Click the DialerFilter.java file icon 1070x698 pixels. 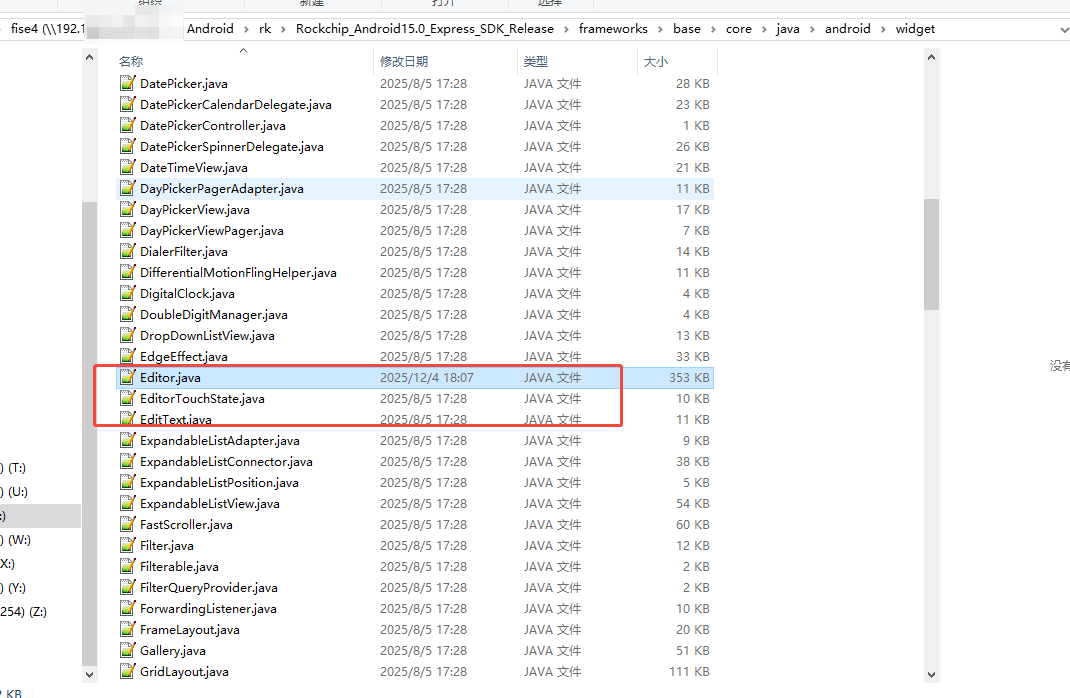point(127,251)
